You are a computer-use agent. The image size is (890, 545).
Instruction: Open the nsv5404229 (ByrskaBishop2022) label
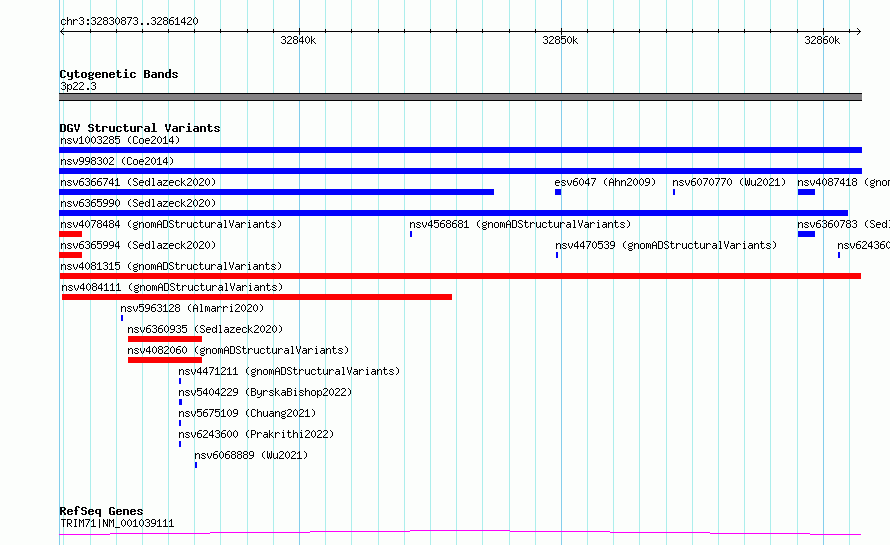pyautogui.click(x=265, y=392)
